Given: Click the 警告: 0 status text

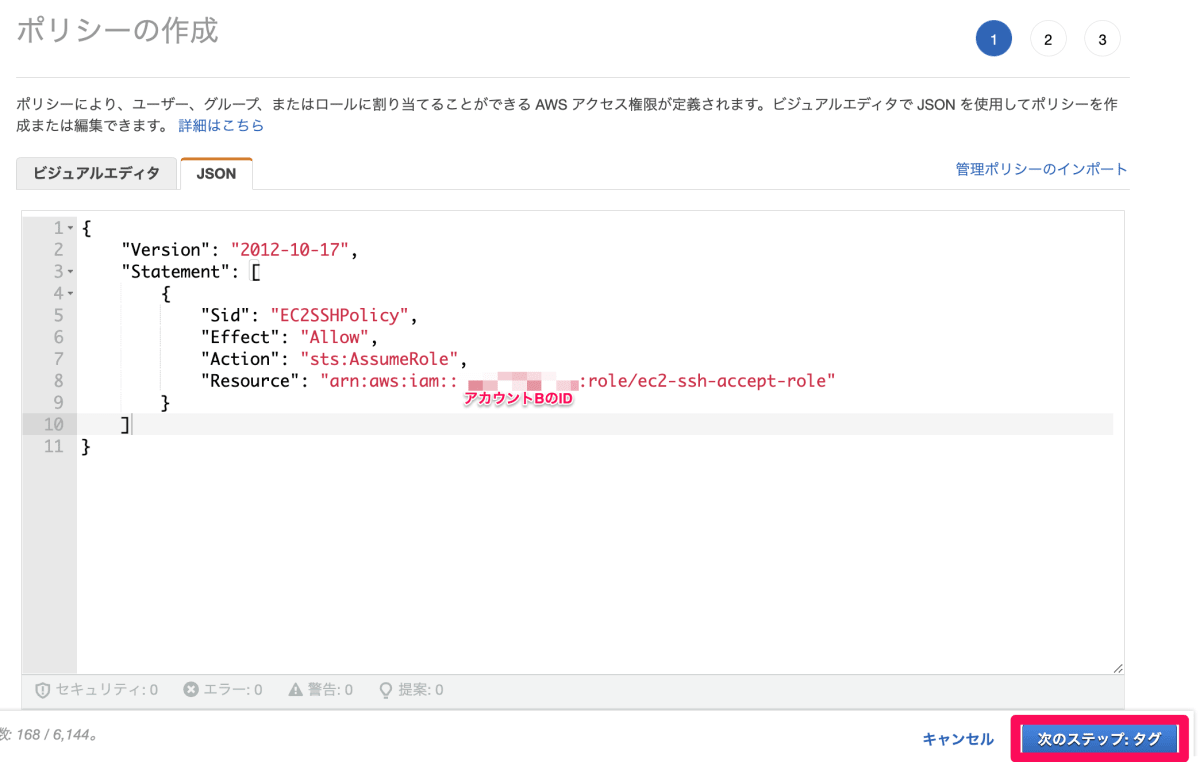Looking at the screenshot, I should pos(329,690).
